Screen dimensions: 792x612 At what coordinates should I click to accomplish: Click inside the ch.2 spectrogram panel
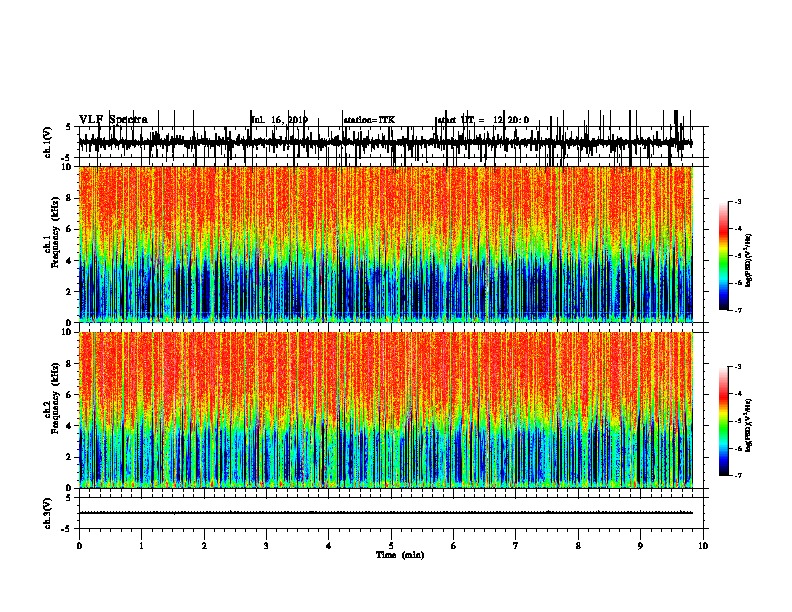point(386,410)
